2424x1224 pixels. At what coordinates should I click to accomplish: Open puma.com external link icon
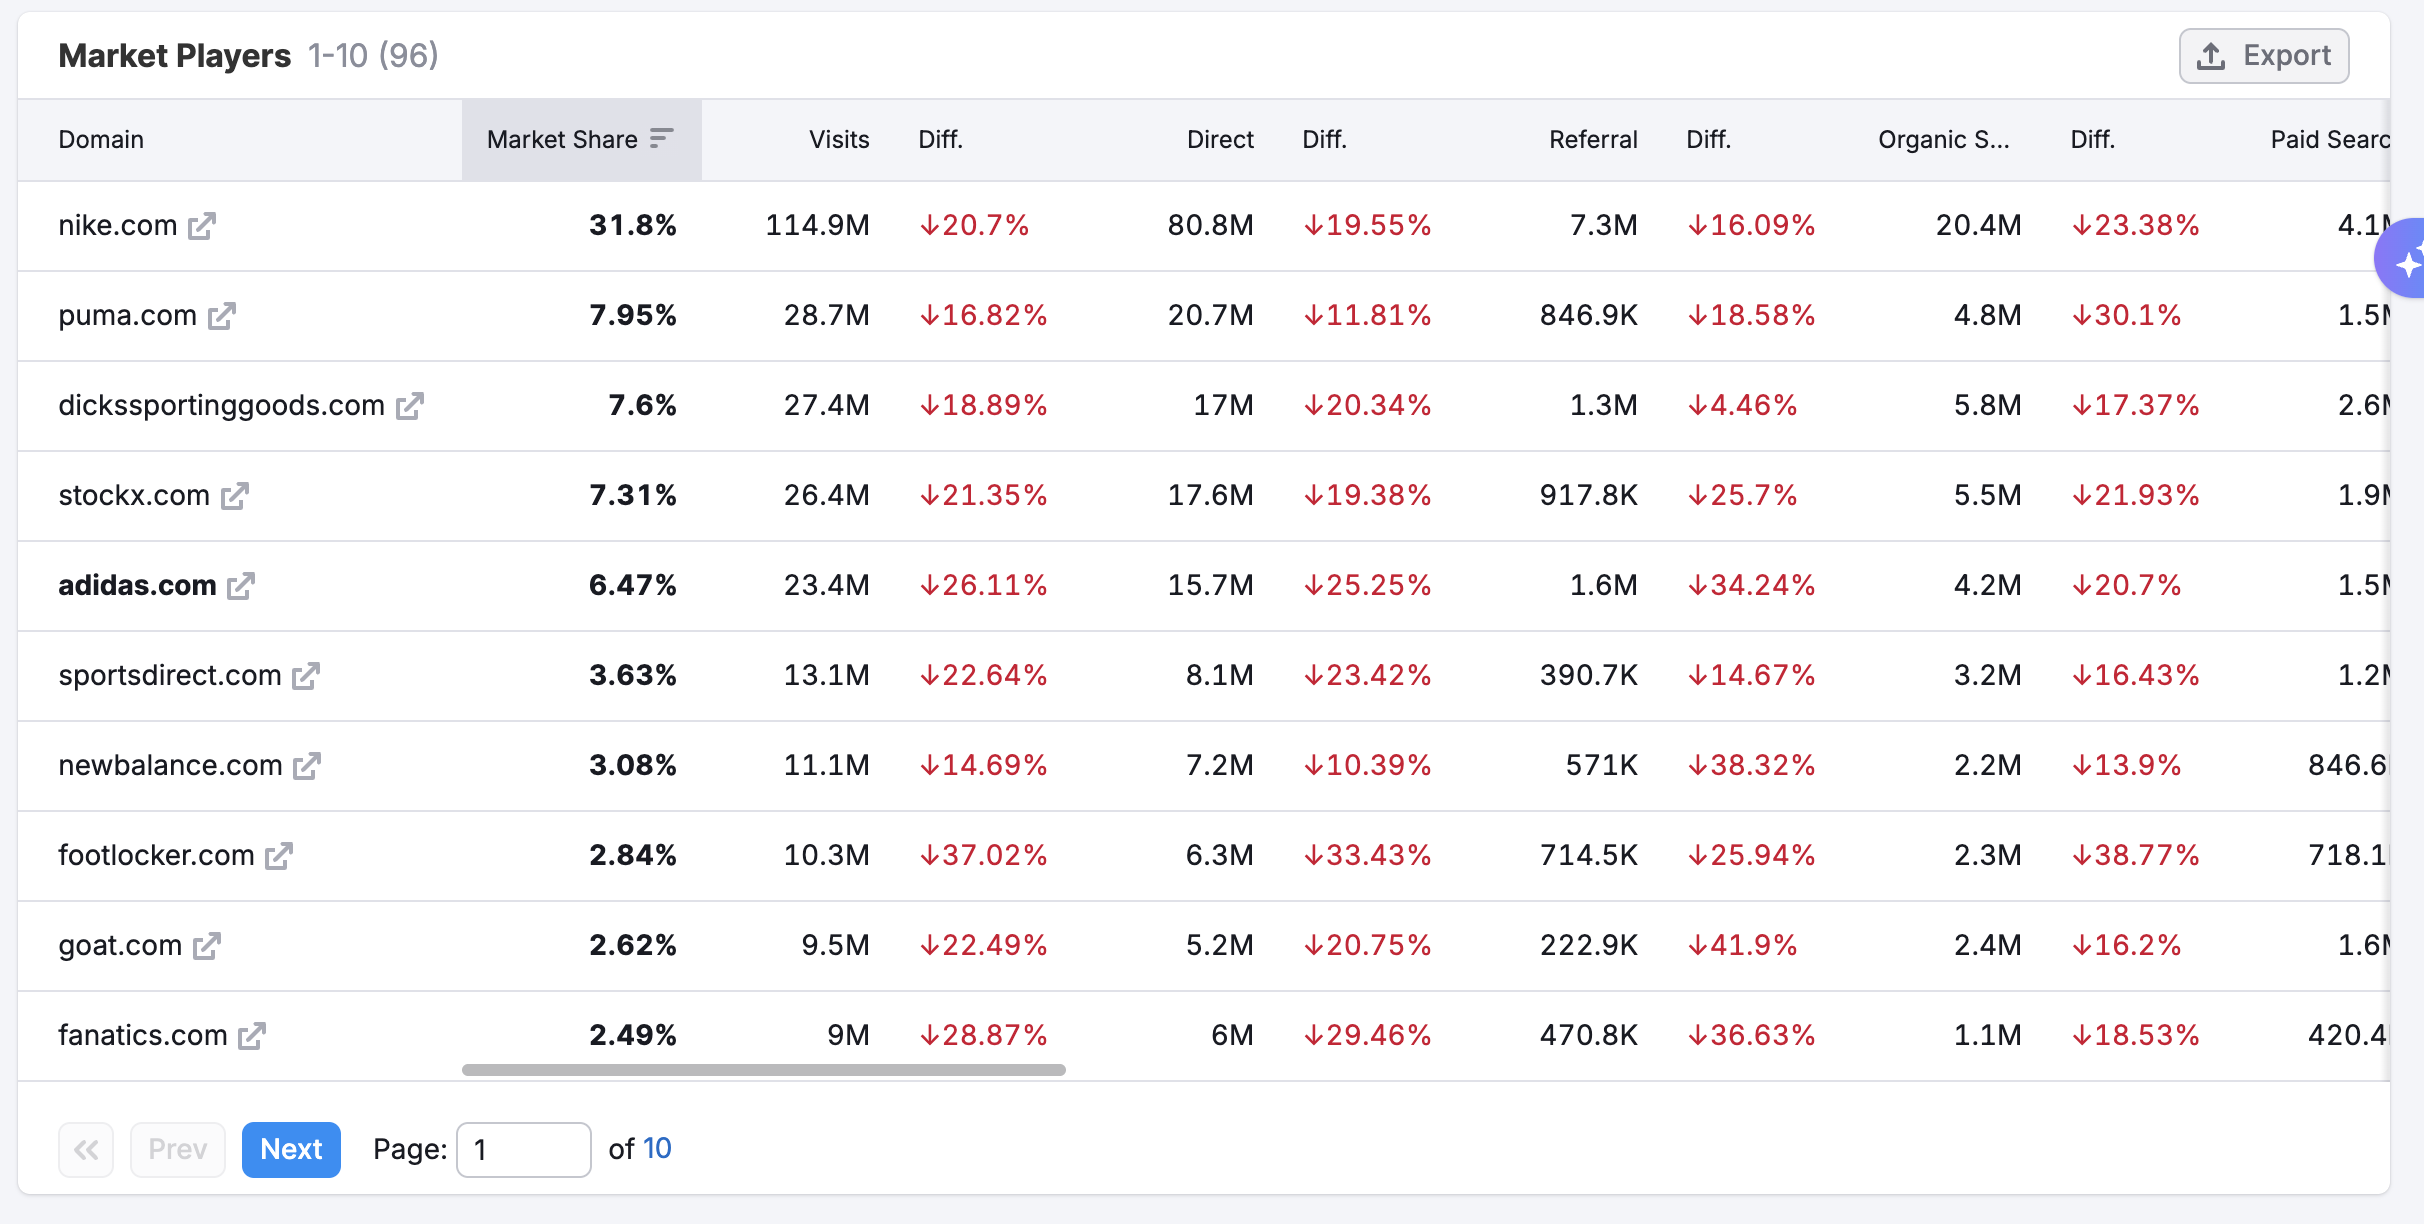tap(221, 316)
